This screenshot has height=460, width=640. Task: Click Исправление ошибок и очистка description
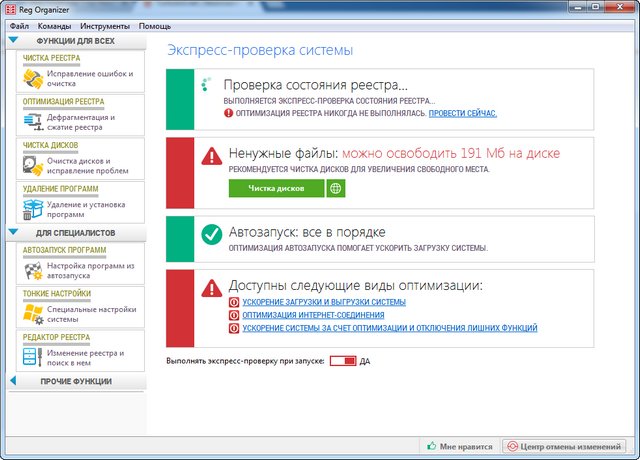(90, 79)
